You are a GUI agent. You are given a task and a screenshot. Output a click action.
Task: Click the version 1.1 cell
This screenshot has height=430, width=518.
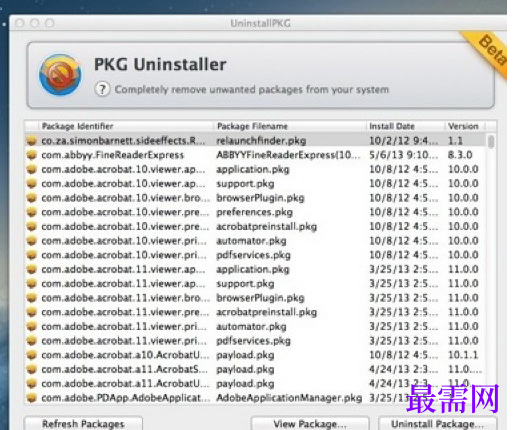(455, 141)
